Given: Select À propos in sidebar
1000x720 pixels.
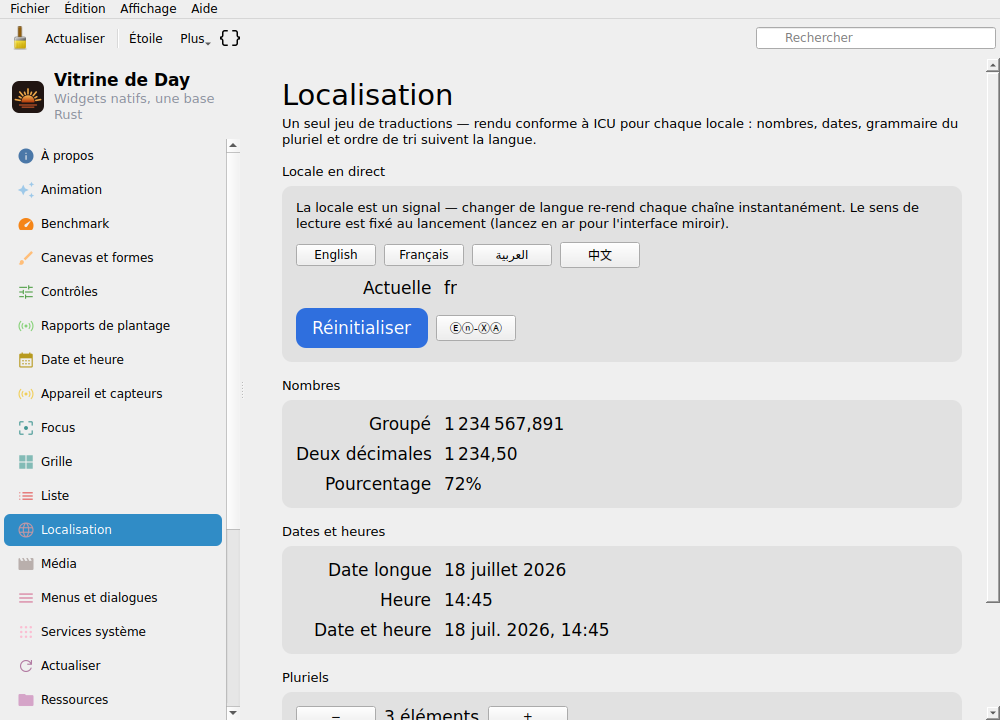Looking at the screenshot, I should click(x=113, y=156).
